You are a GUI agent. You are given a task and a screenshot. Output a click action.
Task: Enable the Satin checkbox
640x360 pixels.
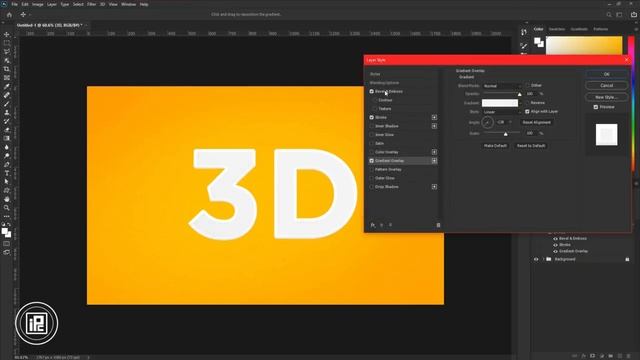tap(371, 144)
